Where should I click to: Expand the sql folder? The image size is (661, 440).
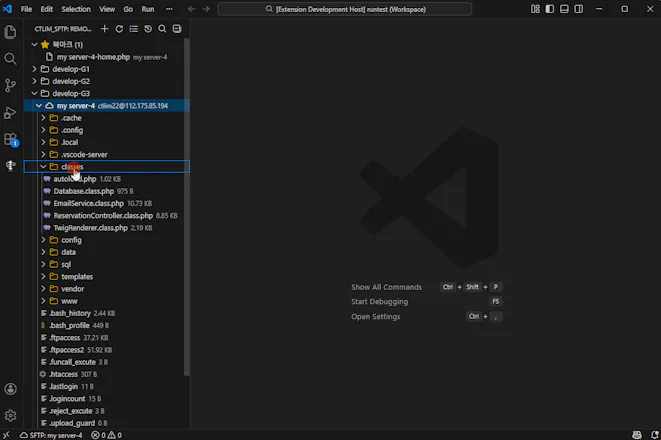tap(43, 264)
